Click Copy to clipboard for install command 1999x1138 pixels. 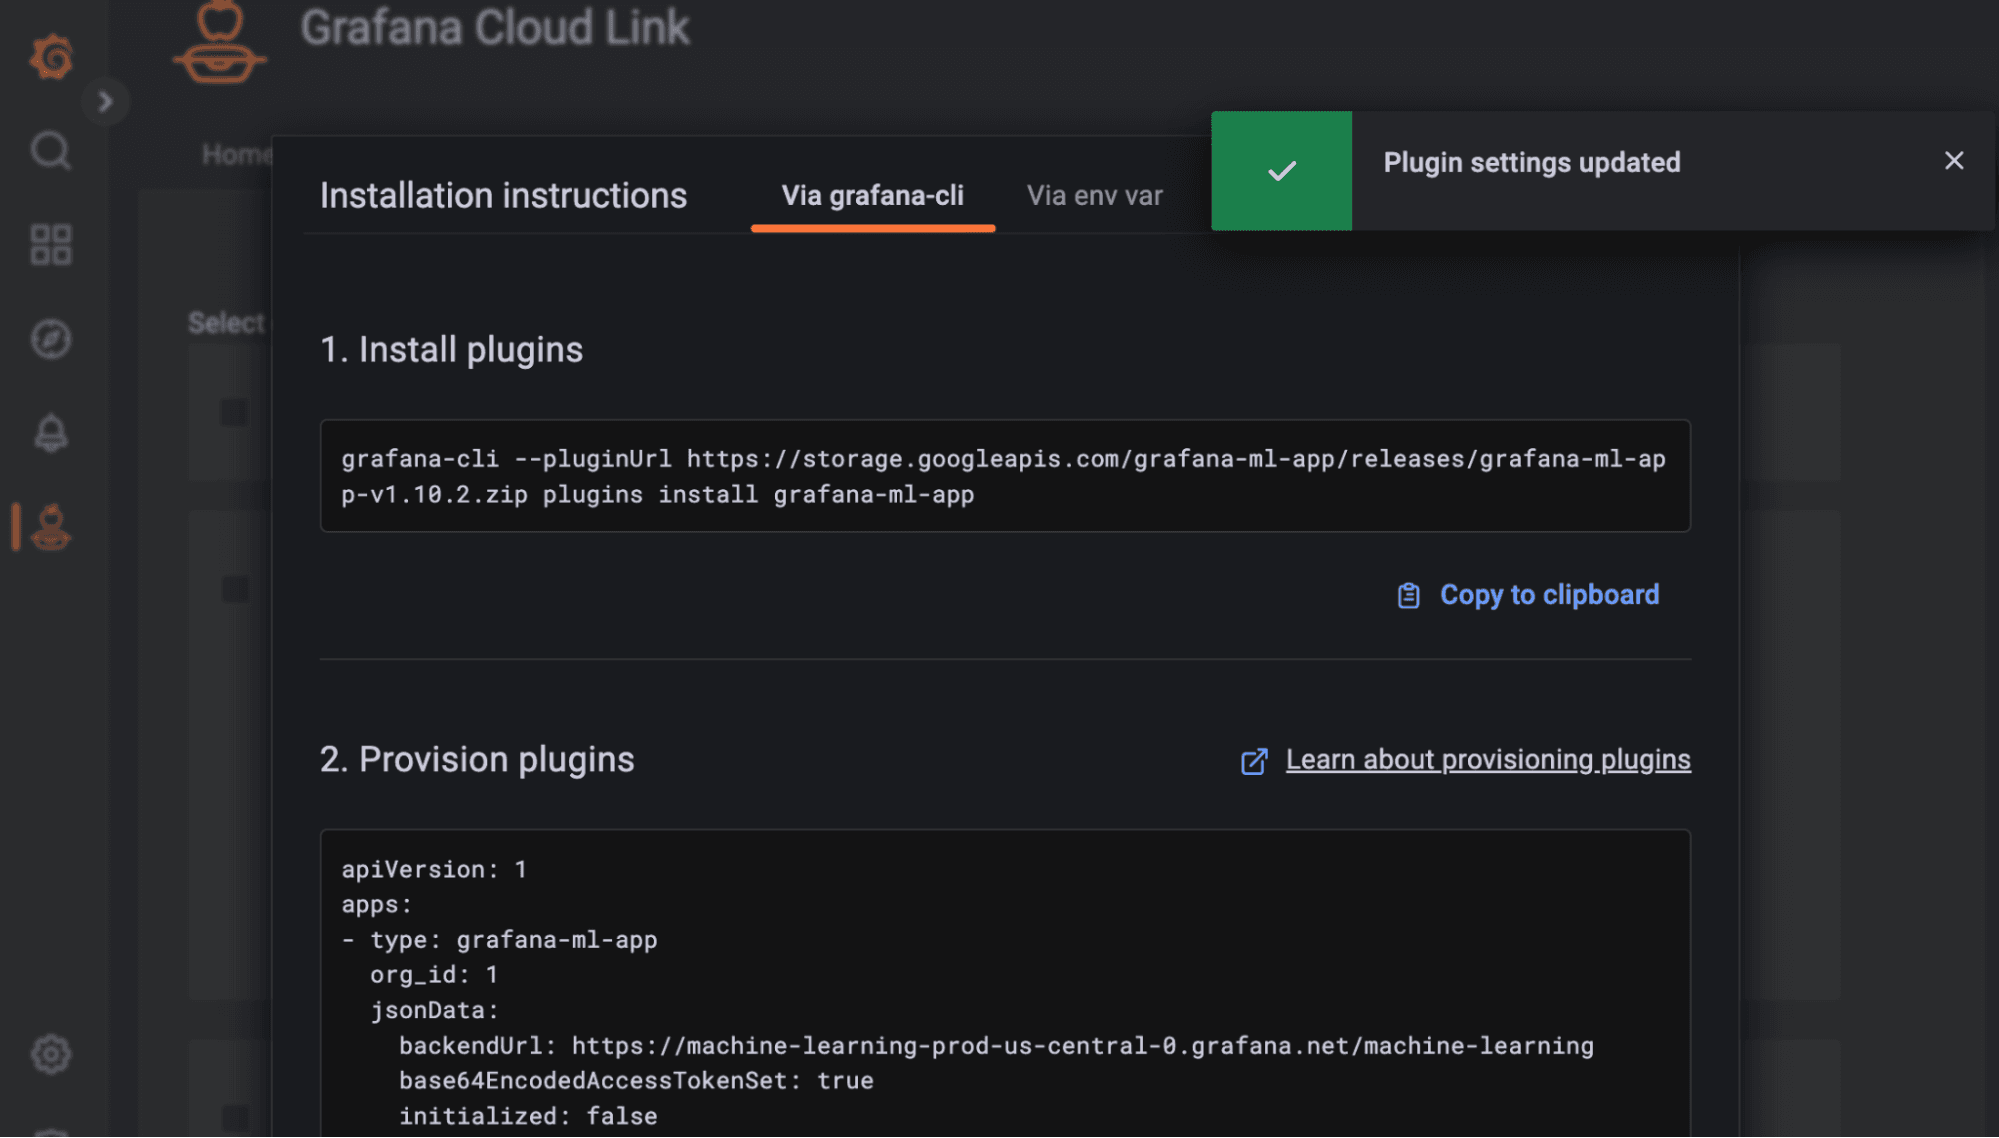[x=1528, y=595]
